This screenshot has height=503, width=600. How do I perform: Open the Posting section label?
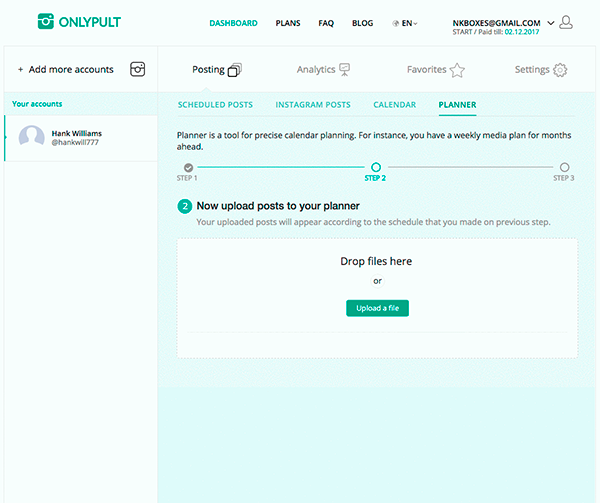click(208, 70)
